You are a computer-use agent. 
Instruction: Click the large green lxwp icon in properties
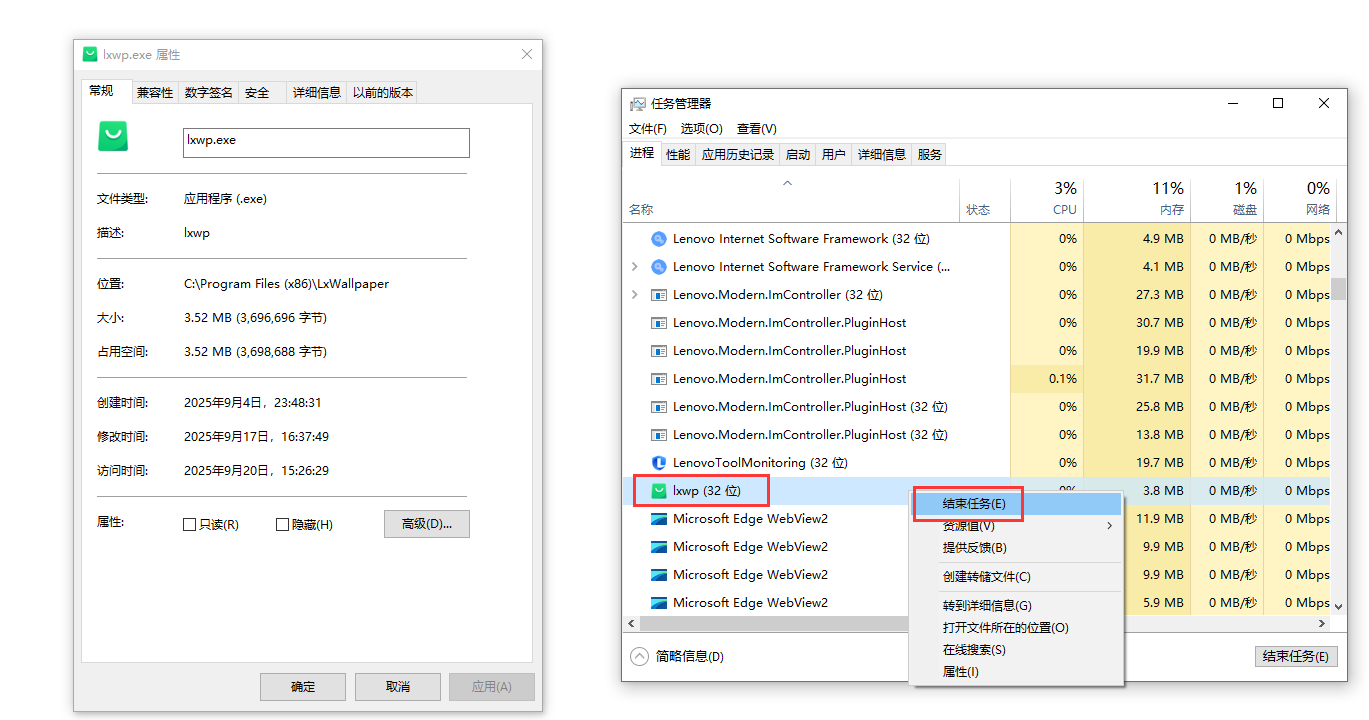tap(113, 136)
